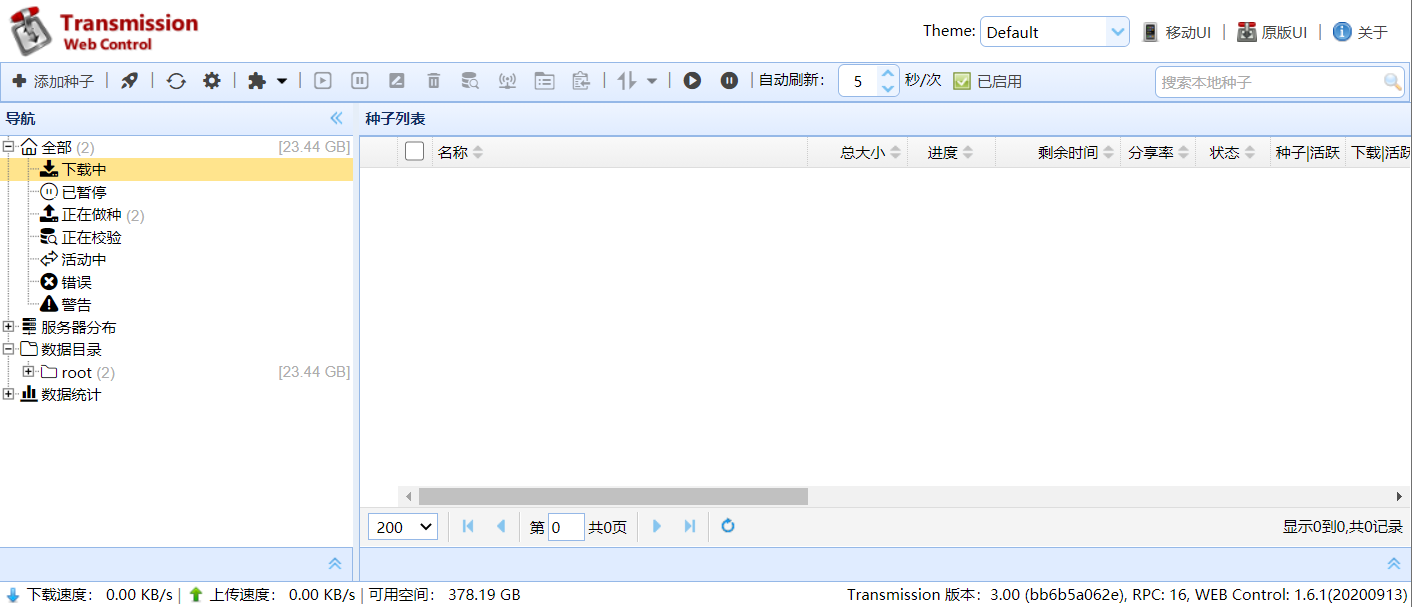Viewport: 1412px width, 607px height.
Task: Click the start-all torrents play icon
Action: pyautogui.click(x=692, y=81)
